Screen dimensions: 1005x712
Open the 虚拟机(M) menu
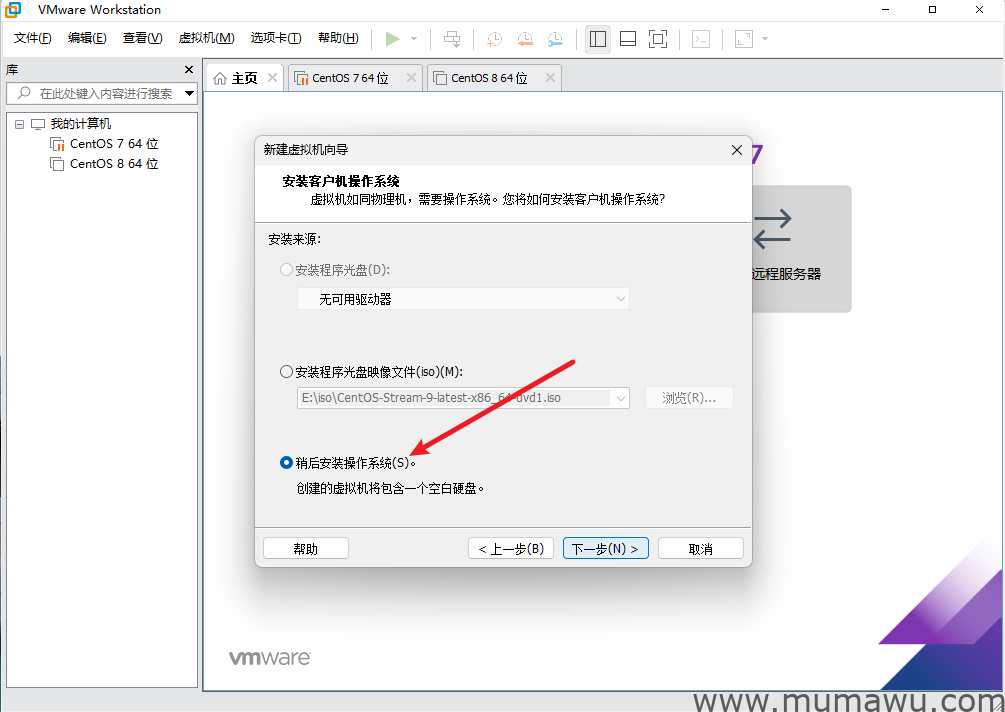[206, 38]
